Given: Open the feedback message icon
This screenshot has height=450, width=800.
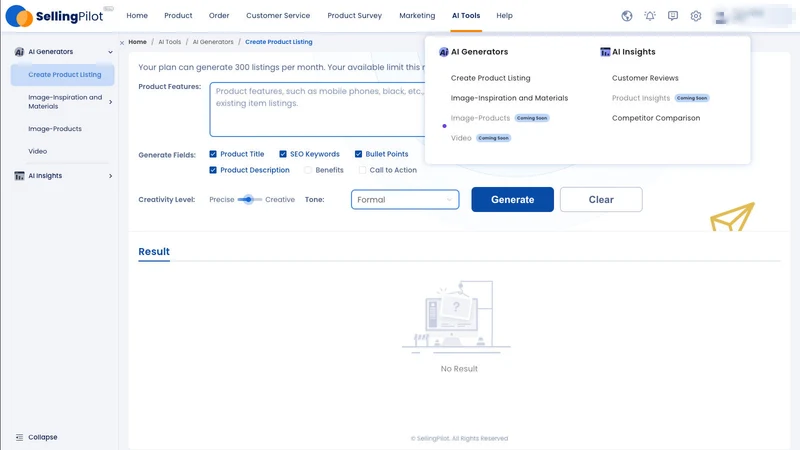Looking at the screenshot, I should click(x=672, y=16).
